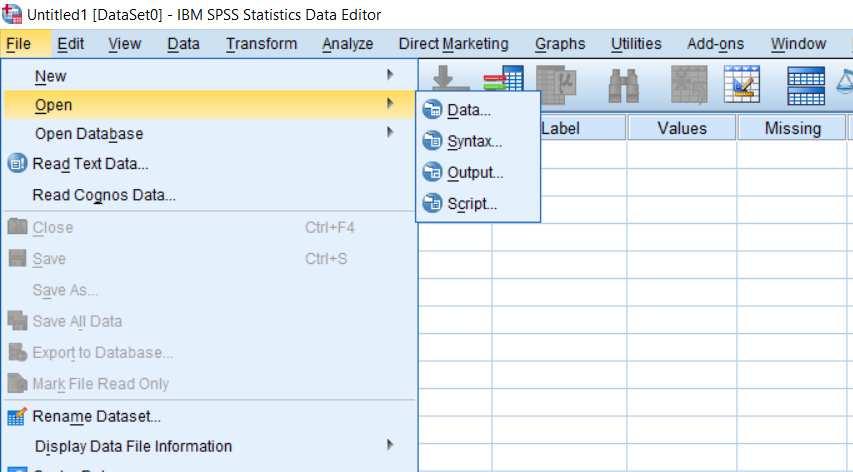Click the greyed-out Save As... entry

click(209, 290)
